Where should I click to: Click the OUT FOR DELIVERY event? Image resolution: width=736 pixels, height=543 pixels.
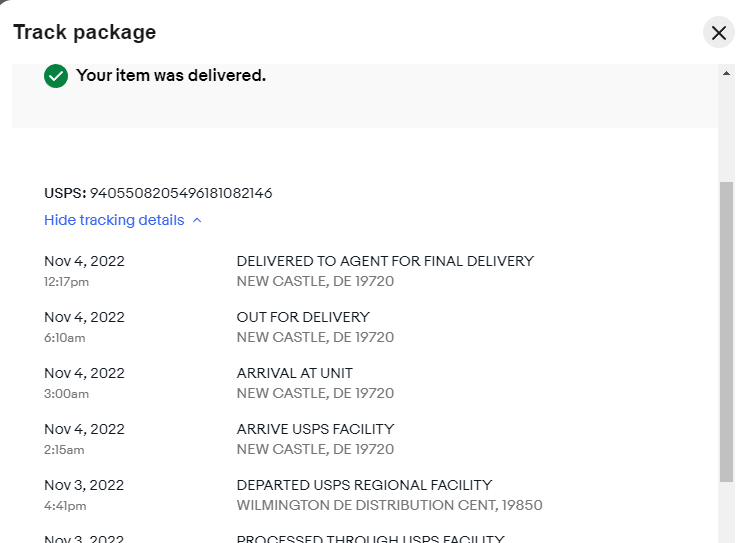click(303, 317)
